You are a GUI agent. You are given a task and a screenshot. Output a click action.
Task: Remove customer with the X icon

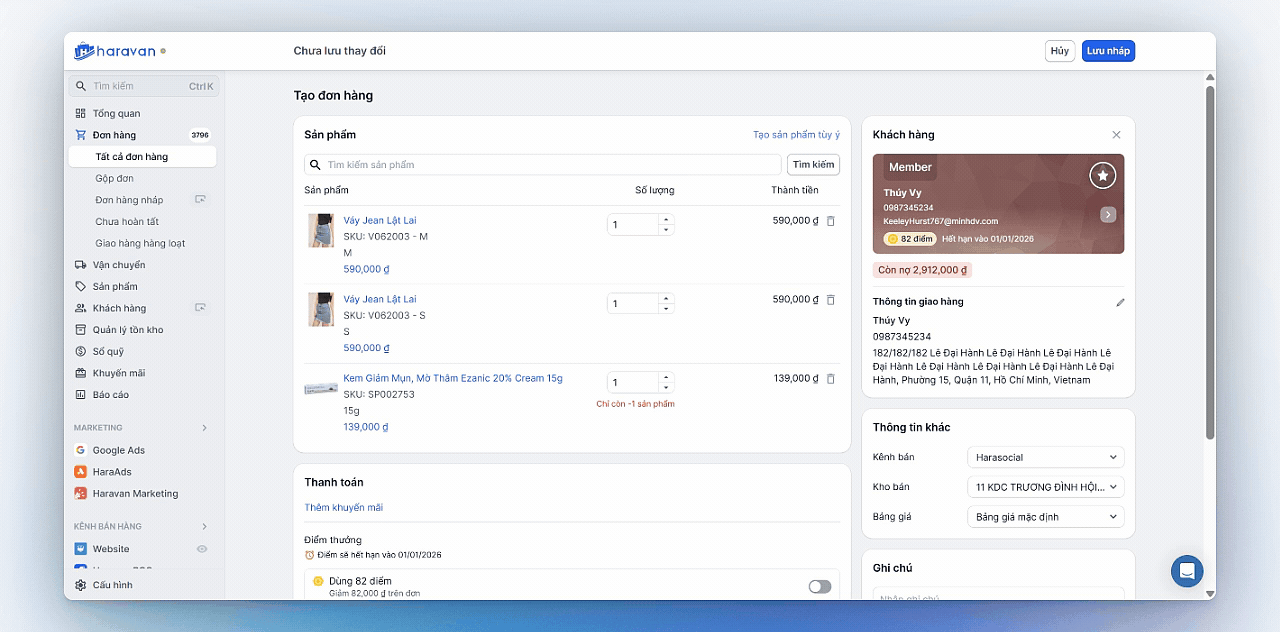click(1116, 135)
